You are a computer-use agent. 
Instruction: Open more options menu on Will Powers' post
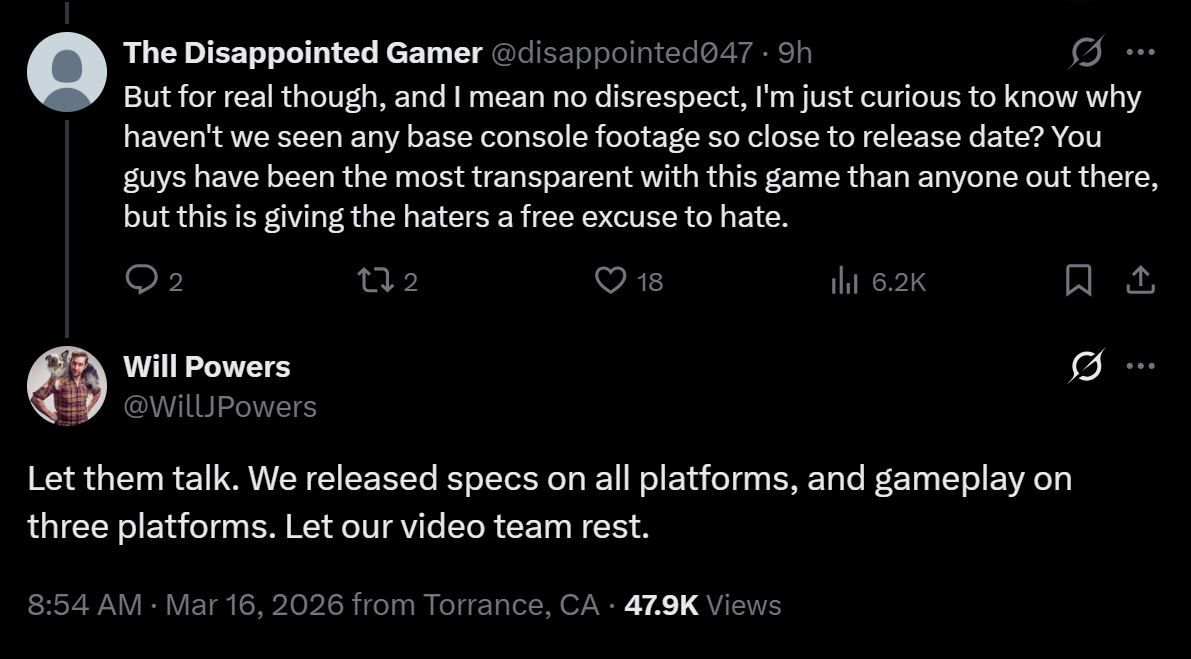pyautogui.click(x=1140, y=367)
